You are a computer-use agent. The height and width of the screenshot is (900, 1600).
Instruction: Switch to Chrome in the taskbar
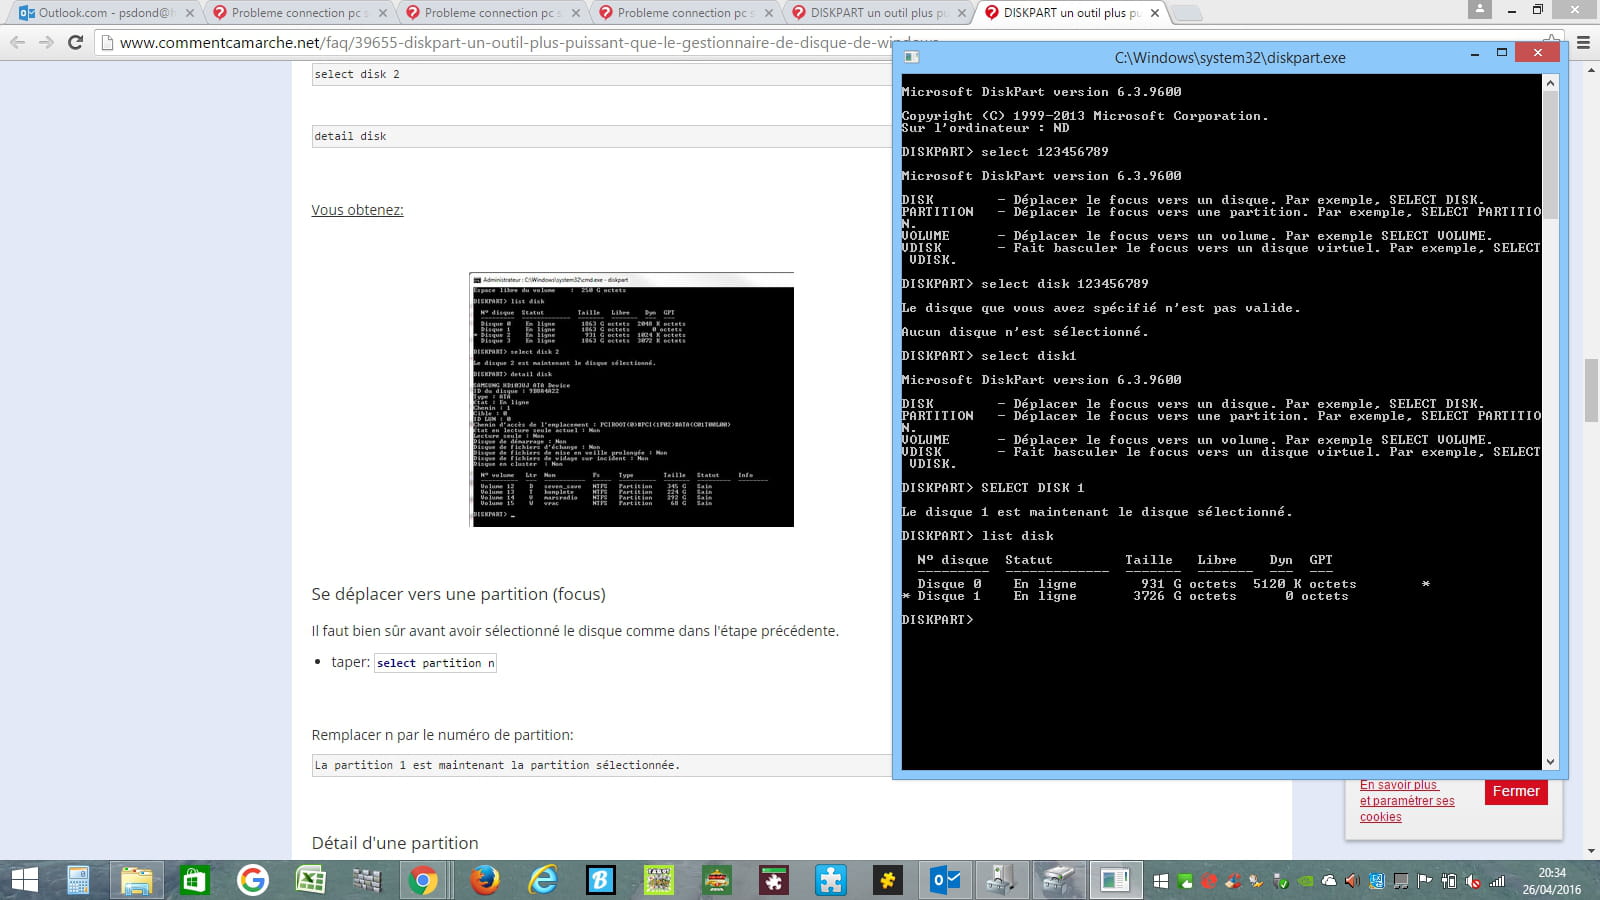pyautogui.click(x=424, y=880)
